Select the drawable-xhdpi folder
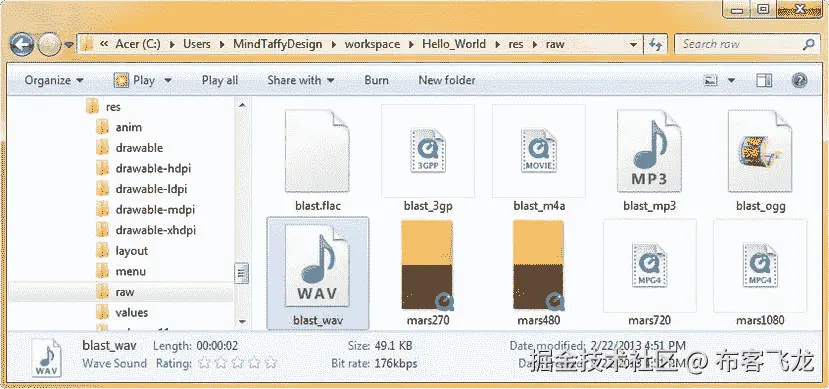The image size is (829, 389). click(146, 230)
